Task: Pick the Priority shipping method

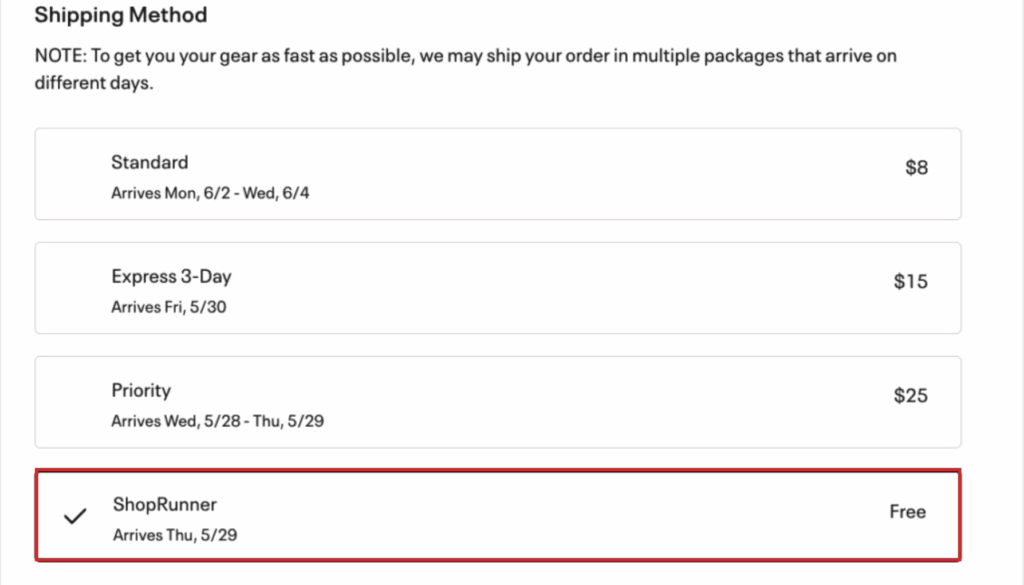Action: click(x=498, y=402)
